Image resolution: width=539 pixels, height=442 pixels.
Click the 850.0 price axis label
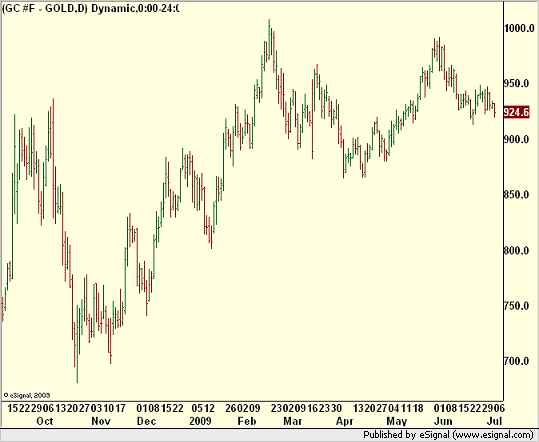pos(516,195)
